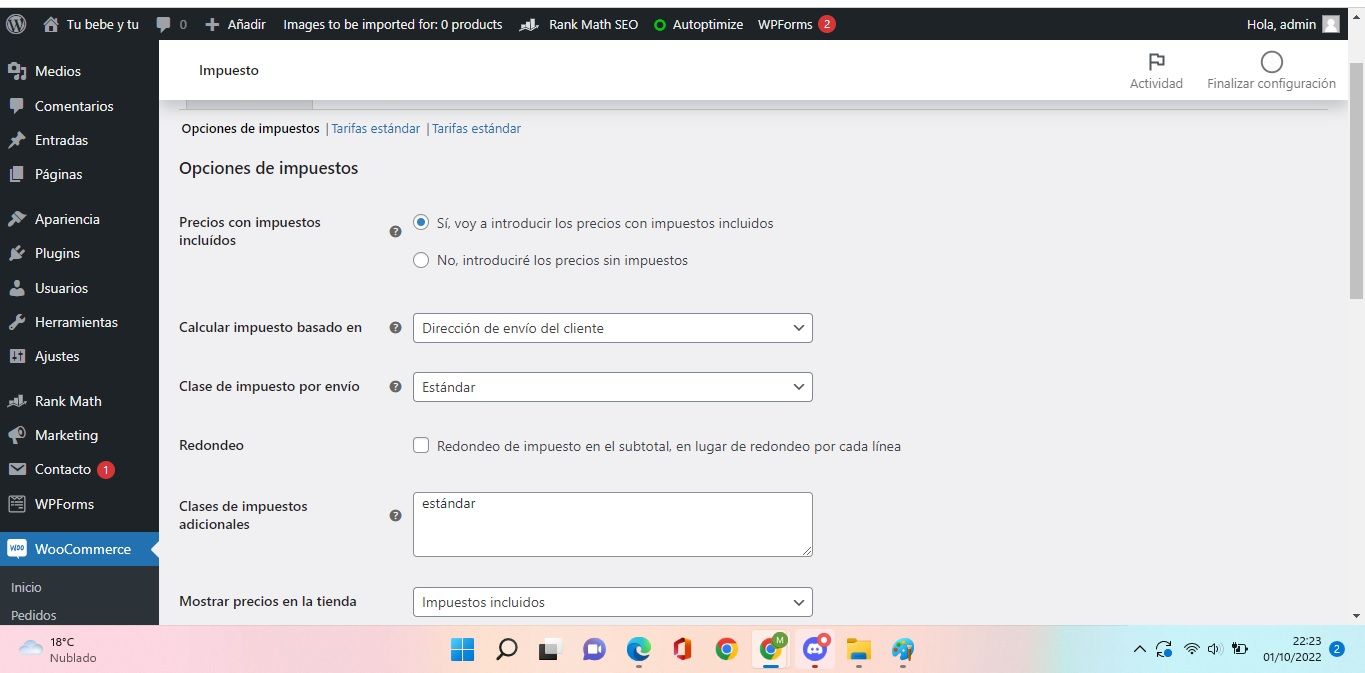This screenshot has height=673, width=1365.
Task: Select No, precios sin impuestos
Action: click(421, 260)
